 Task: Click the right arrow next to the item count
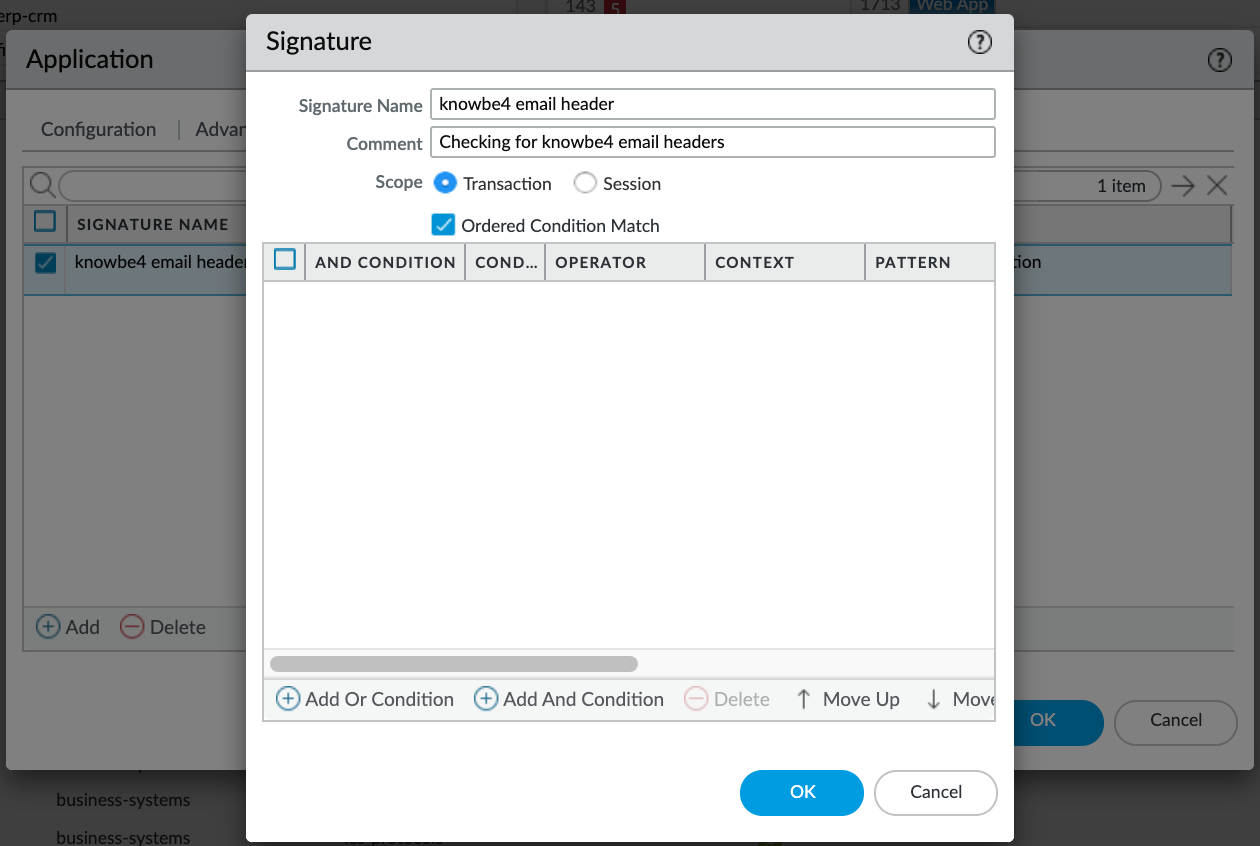click(1184, 185)
